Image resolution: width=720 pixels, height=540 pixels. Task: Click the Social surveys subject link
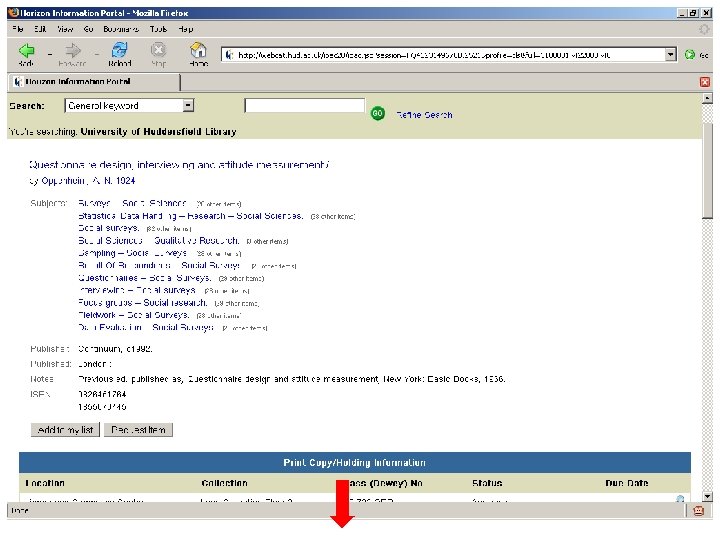109,228
